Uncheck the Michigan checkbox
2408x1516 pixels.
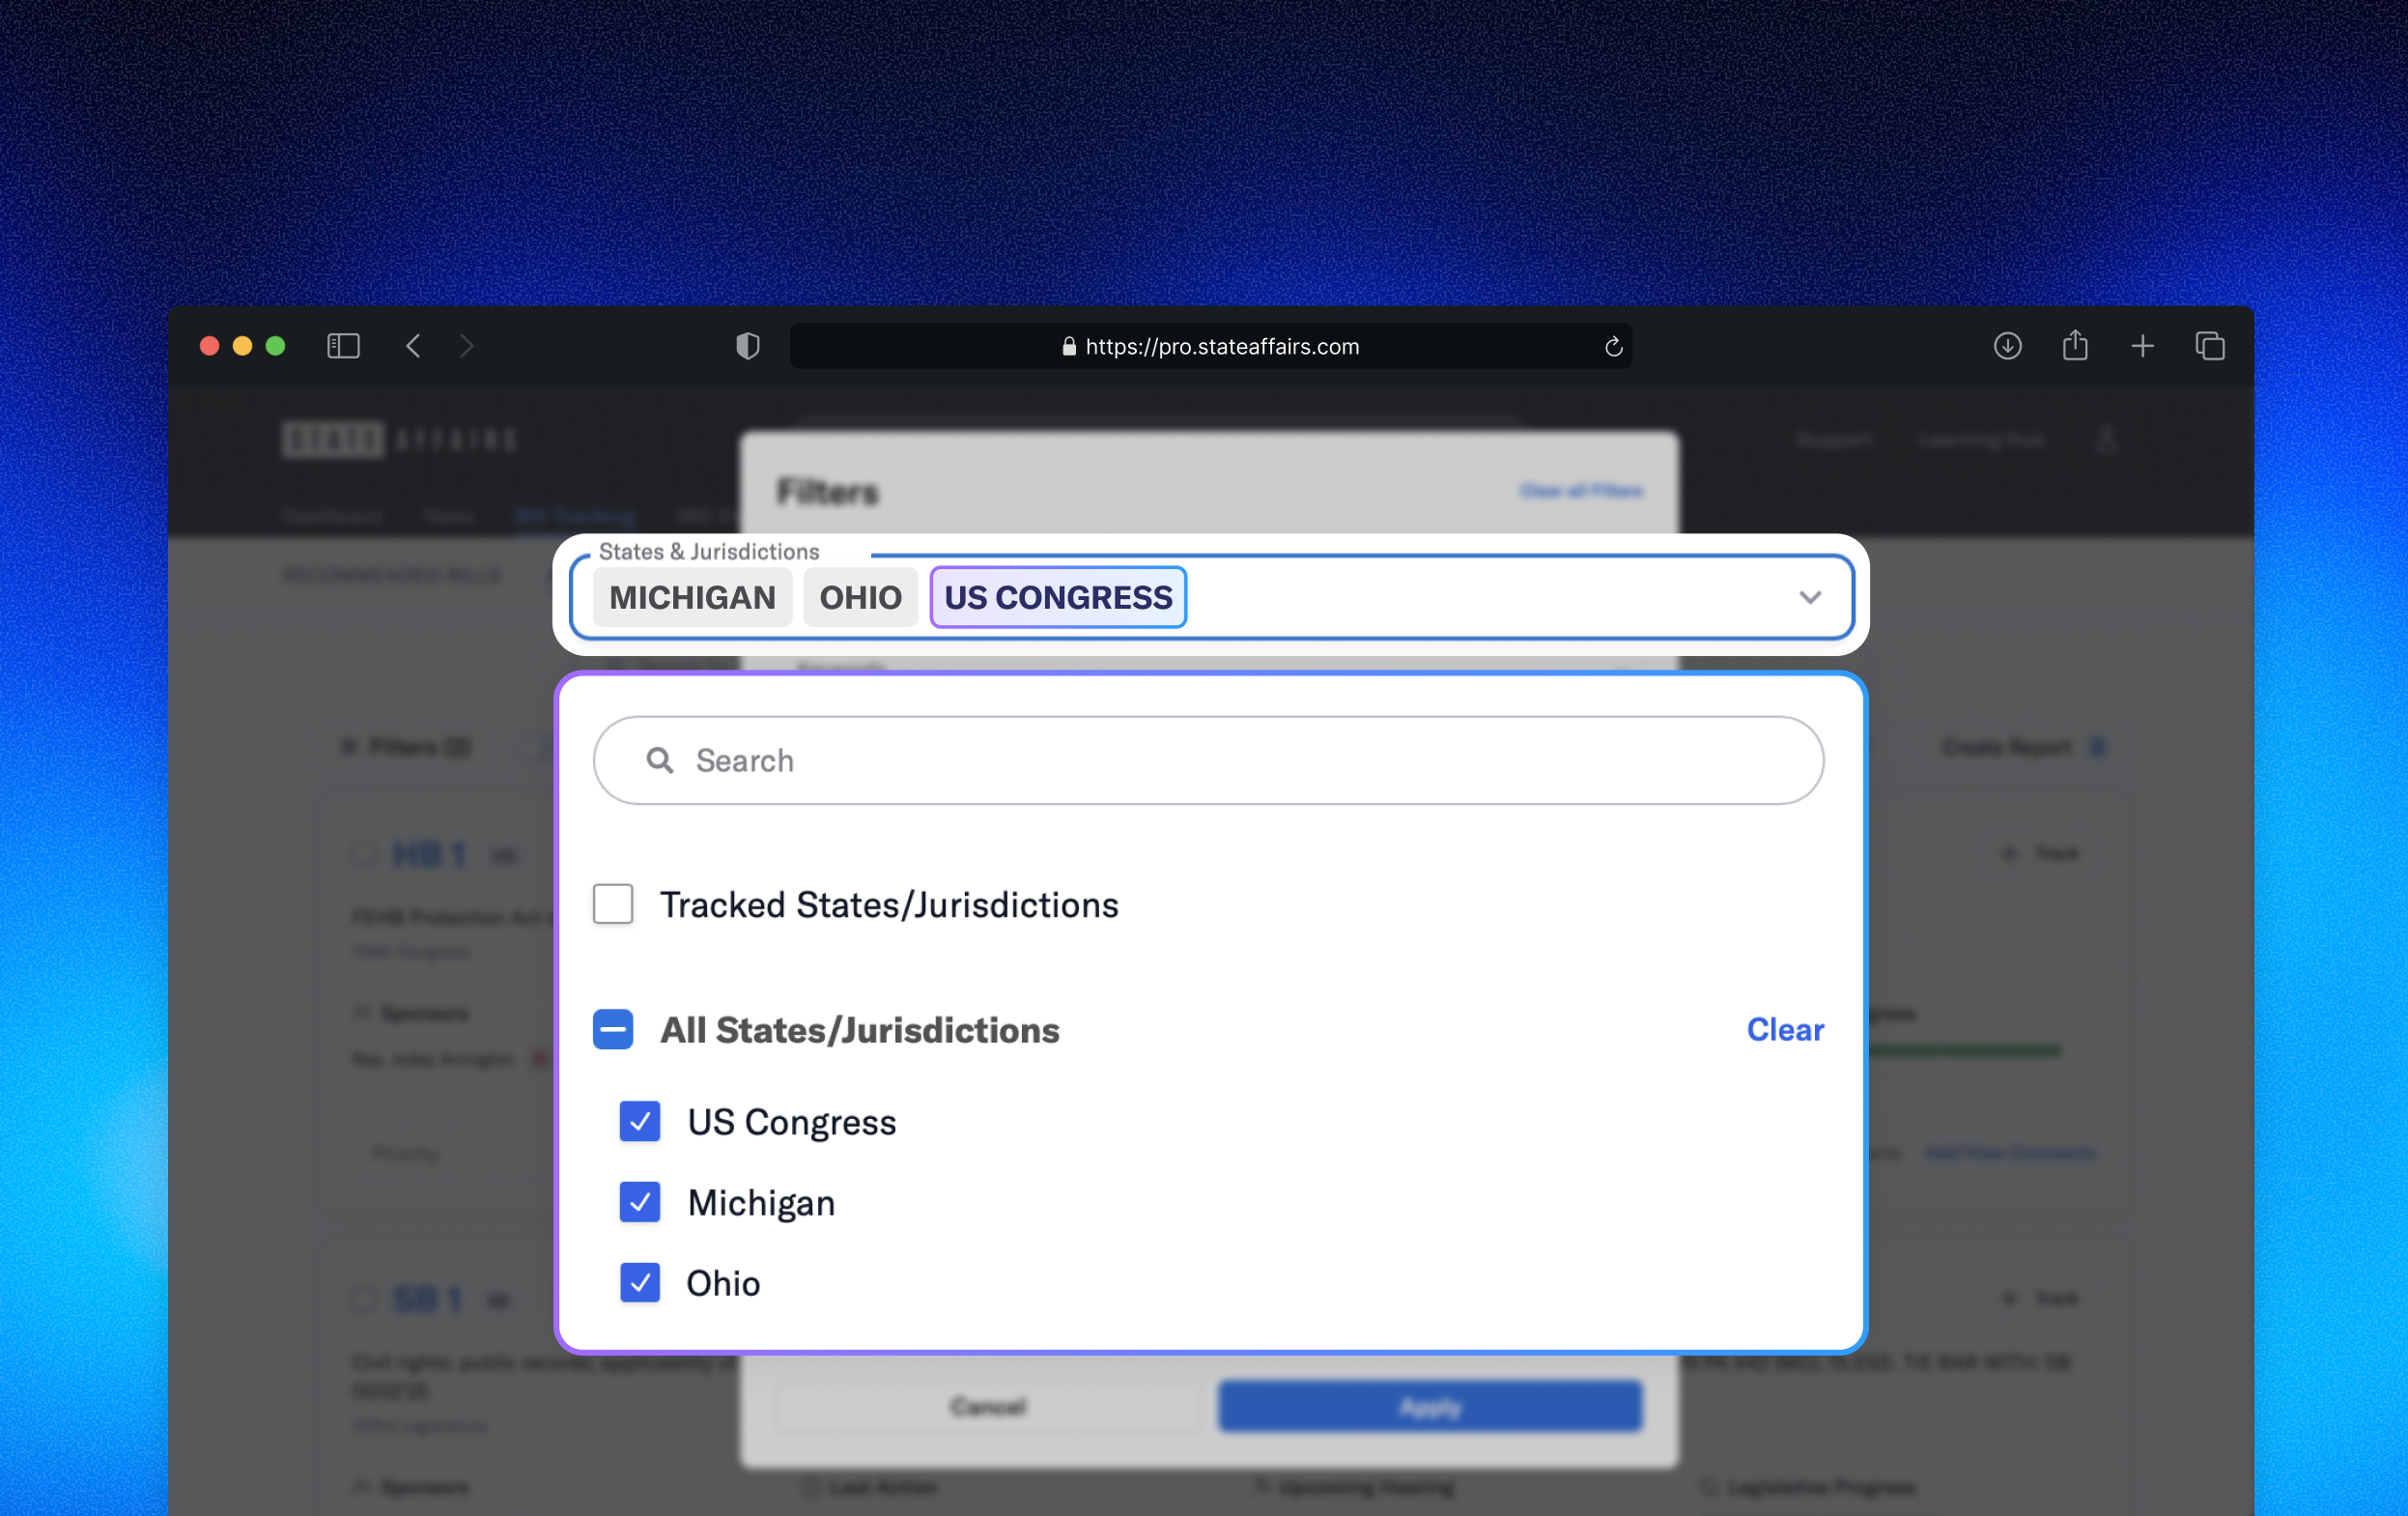pos(640,1202)
